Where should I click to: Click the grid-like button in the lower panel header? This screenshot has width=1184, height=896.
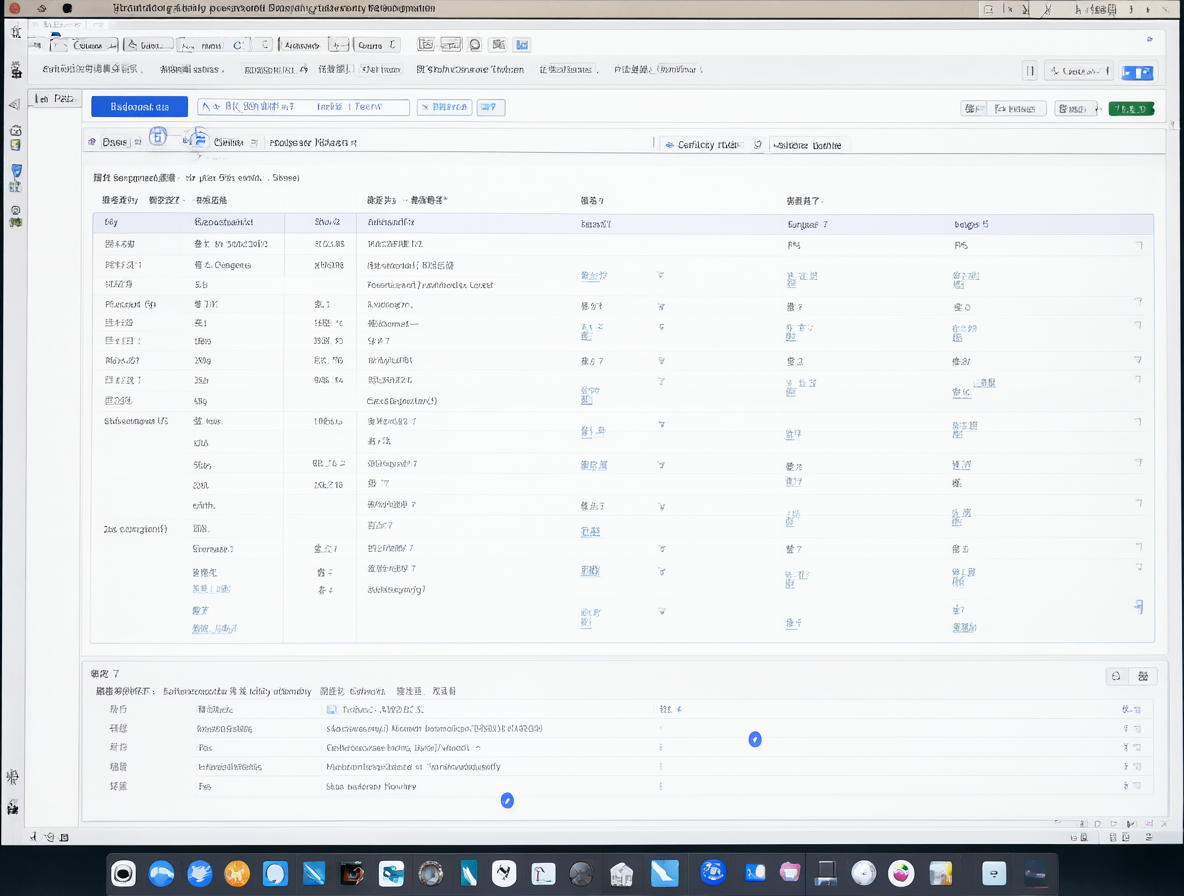(1143, 676)
